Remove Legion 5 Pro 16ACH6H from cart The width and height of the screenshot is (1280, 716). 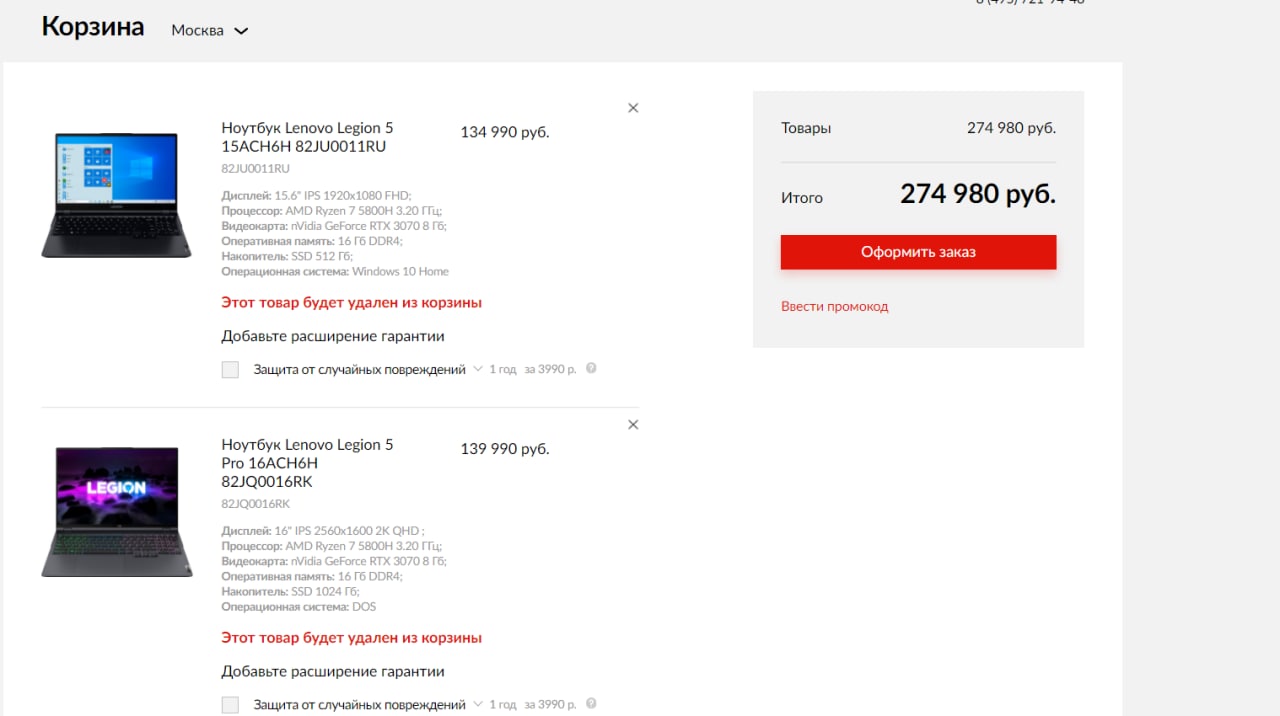633,425
